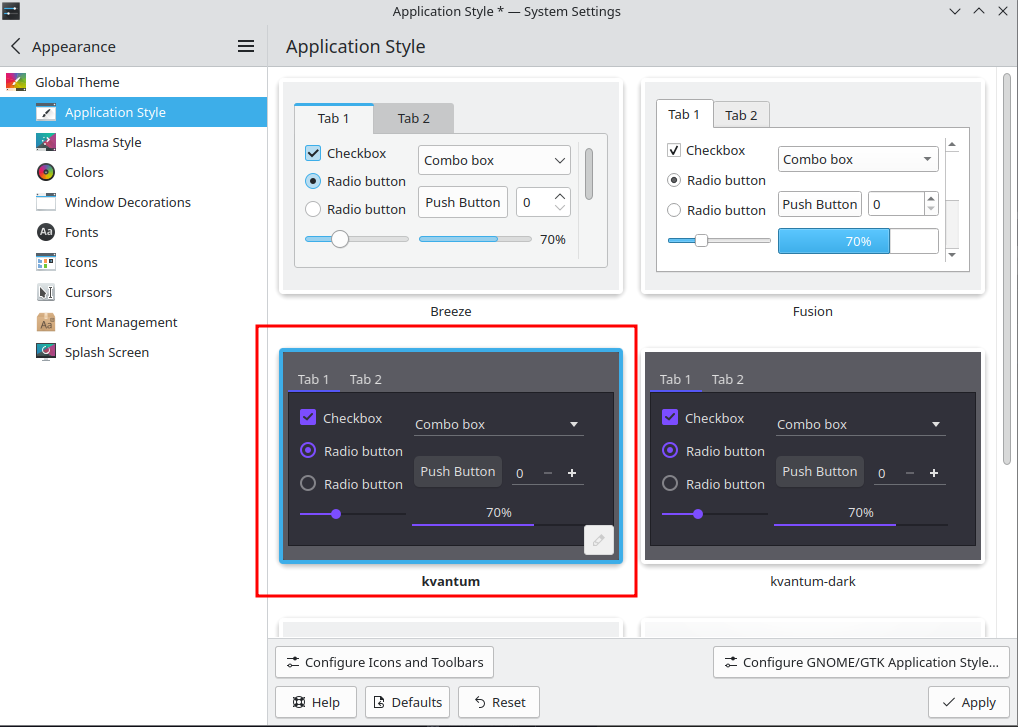Increase the spinbox value in Fusion preview
Viewport: 1018px width, 727px height.
click(931, 199)
